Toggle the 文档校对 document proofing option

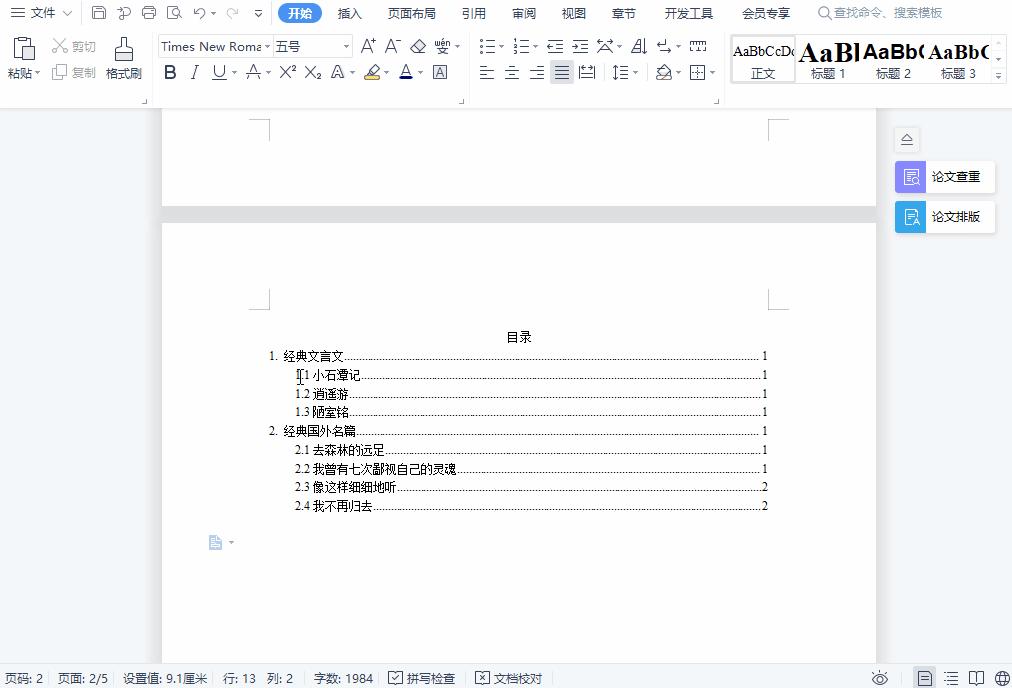tap(508, 678)
